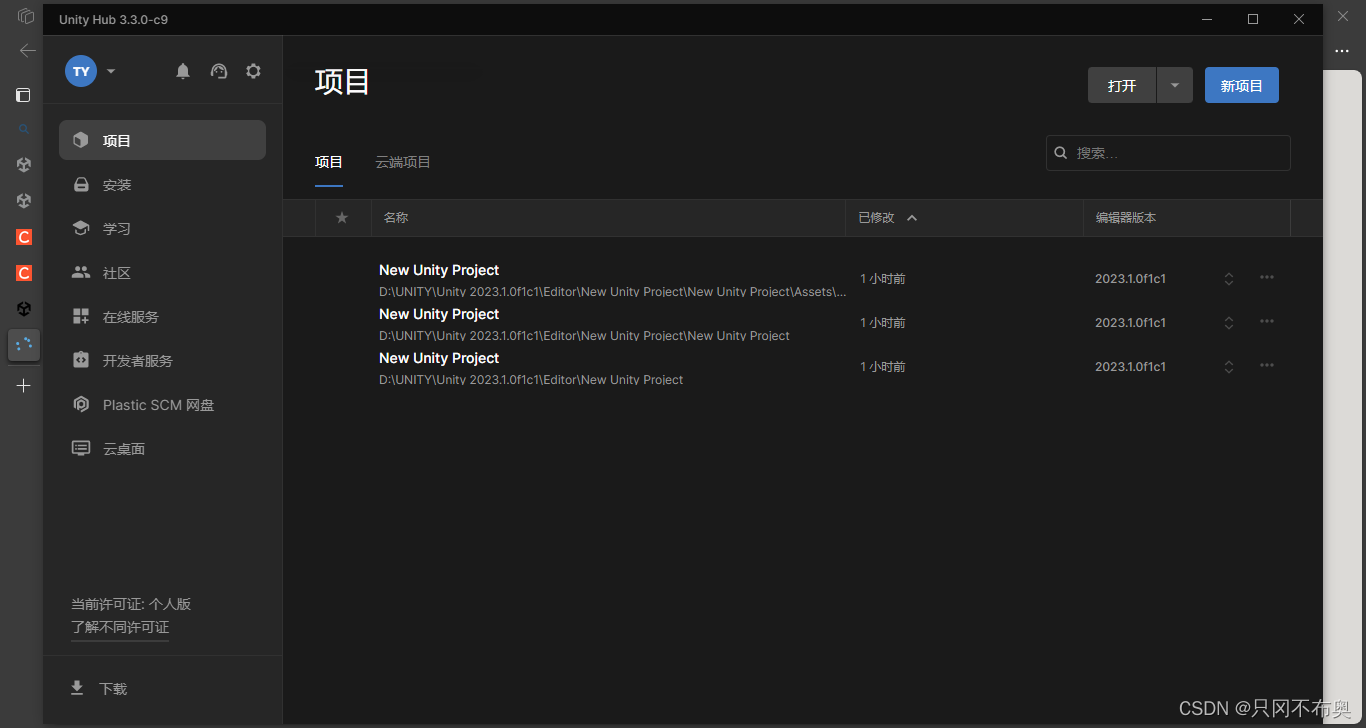Open 学习 in the sidebar
The width and height of the screenshot is (1366, 728).
click(x=162, y=229)
